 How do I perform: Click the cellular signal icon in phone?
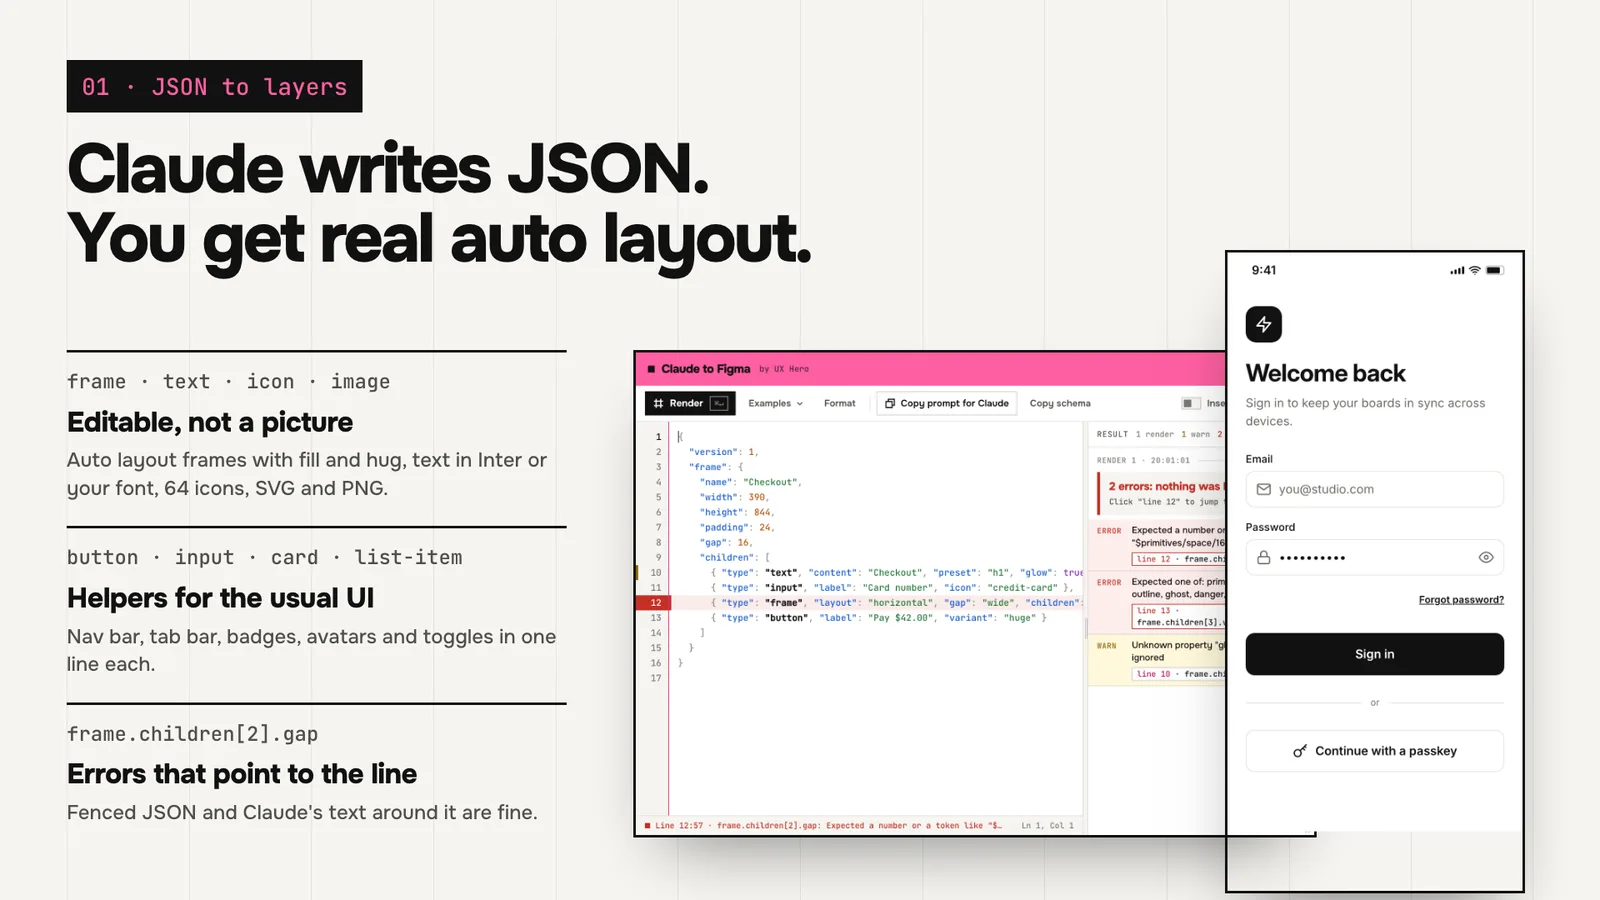pos(1457,270)
